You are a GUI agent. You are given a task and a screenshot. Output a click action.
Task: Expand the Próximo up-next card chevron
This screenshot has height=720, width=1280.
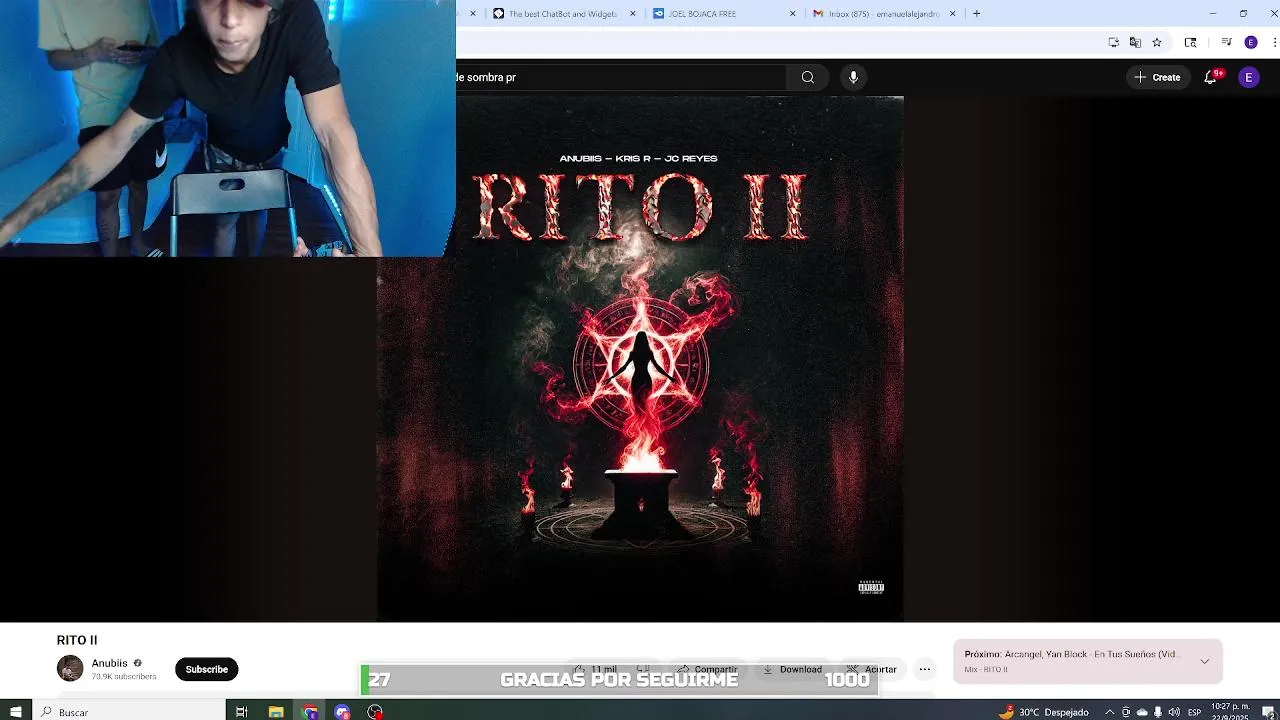(1205, 661)
